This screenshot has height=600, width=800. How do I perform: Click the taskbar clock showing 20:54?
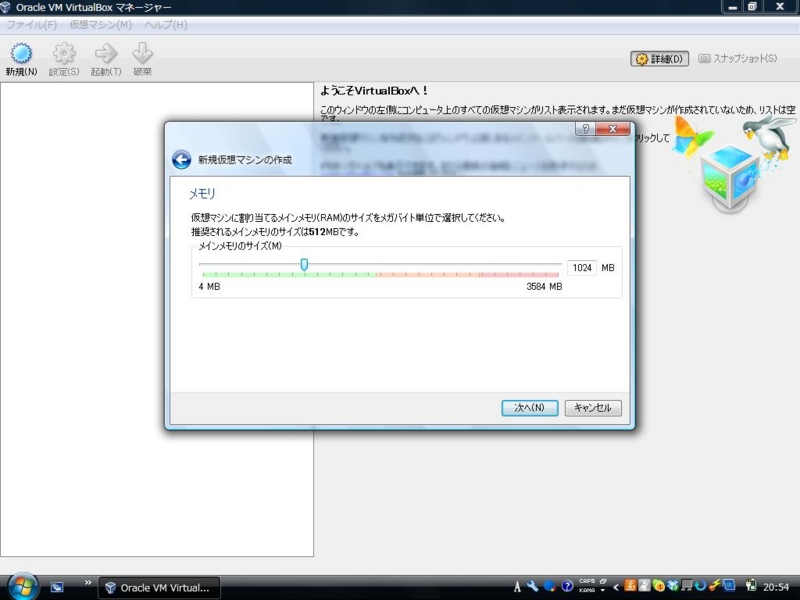(x=776, y=587)
